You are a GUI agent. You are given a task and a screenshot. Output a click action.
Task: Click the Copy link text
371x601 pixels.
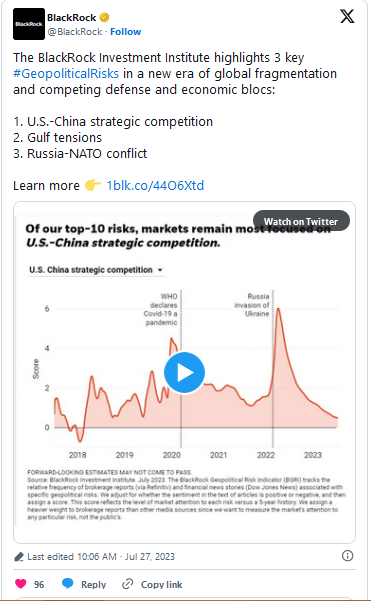[x=162, y=585]
